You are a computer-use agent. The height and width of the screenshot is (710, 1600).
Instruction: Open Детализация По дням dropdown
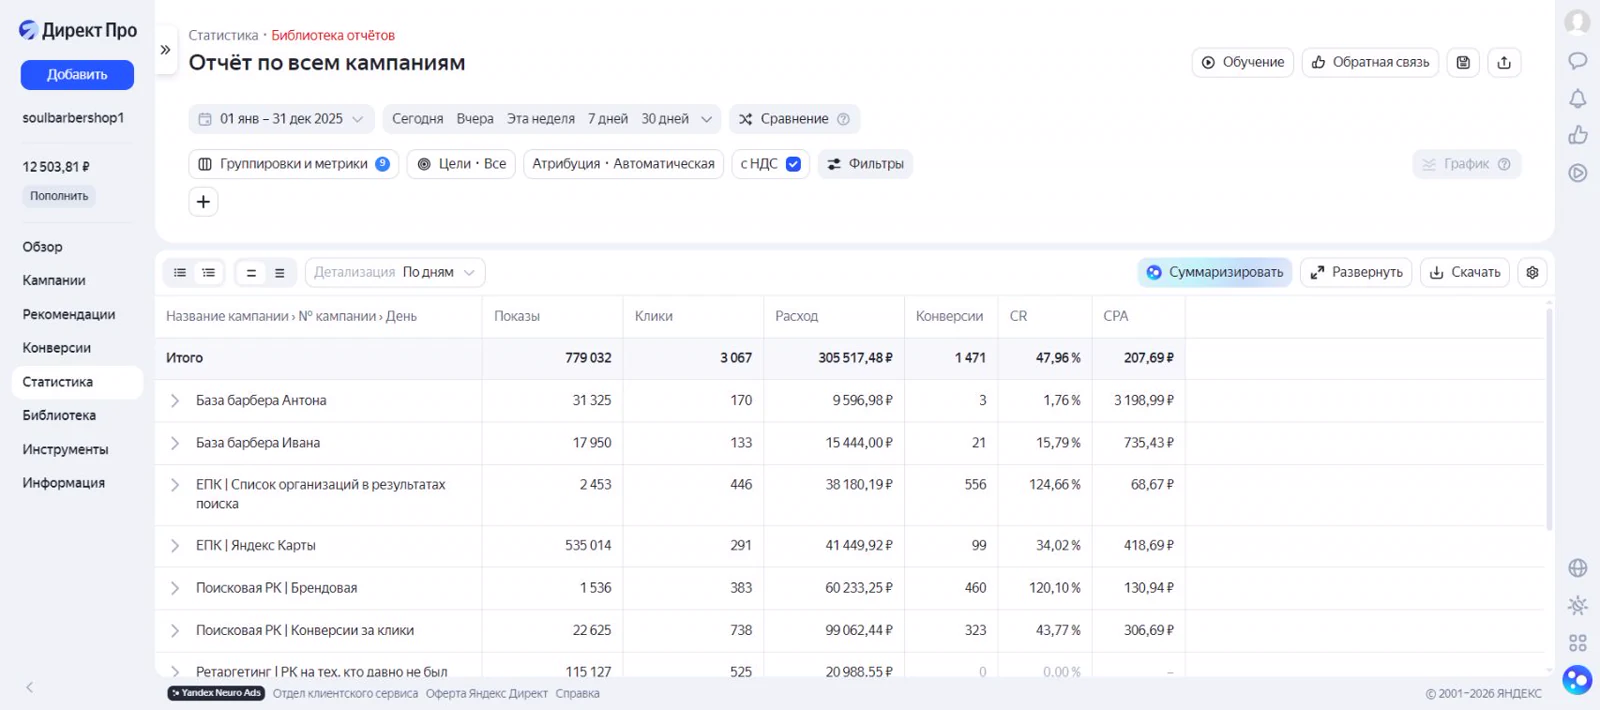tap(395, 272)
